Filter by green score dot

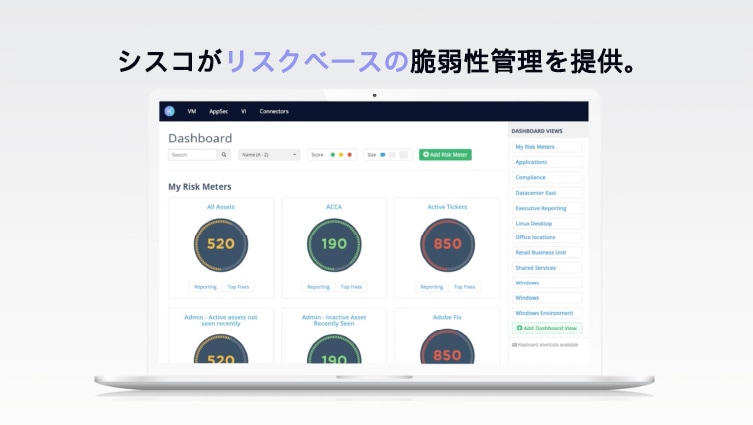coord(333,155)
